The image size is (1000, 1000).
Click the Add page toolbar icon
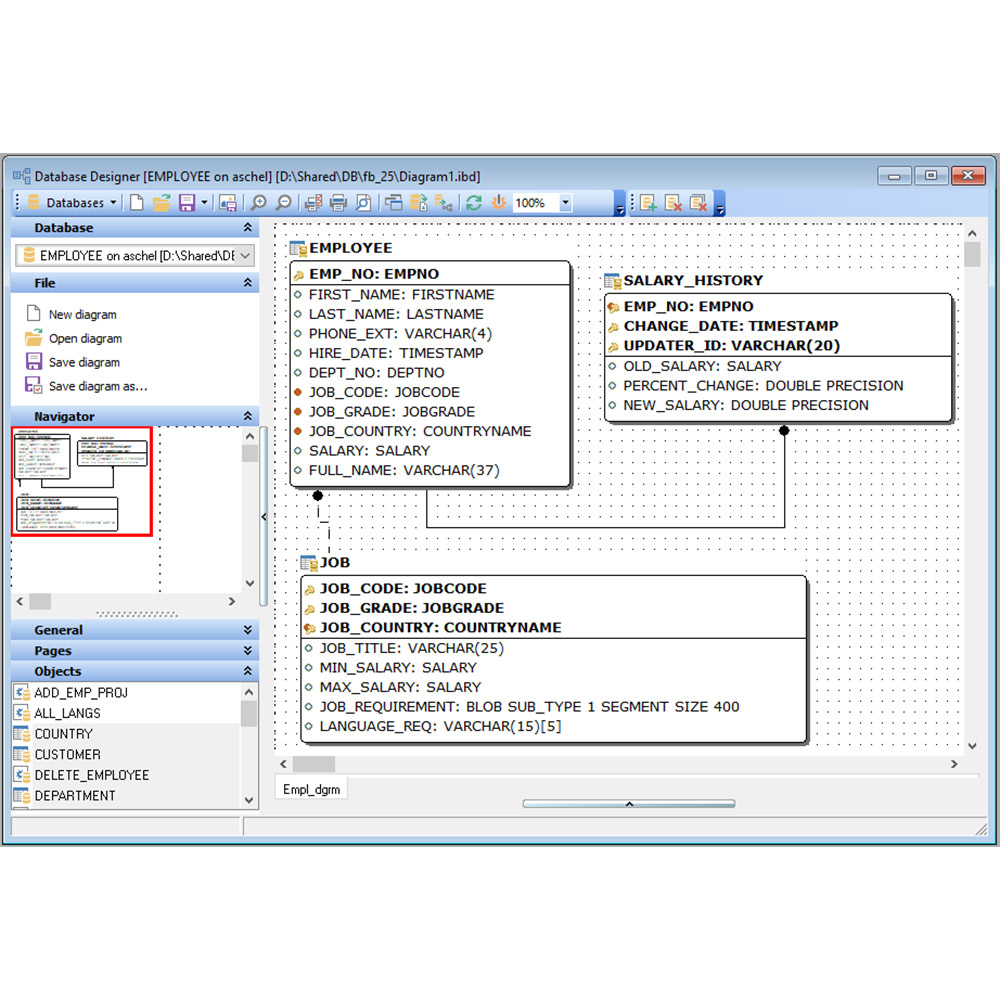tap(649, 203)
